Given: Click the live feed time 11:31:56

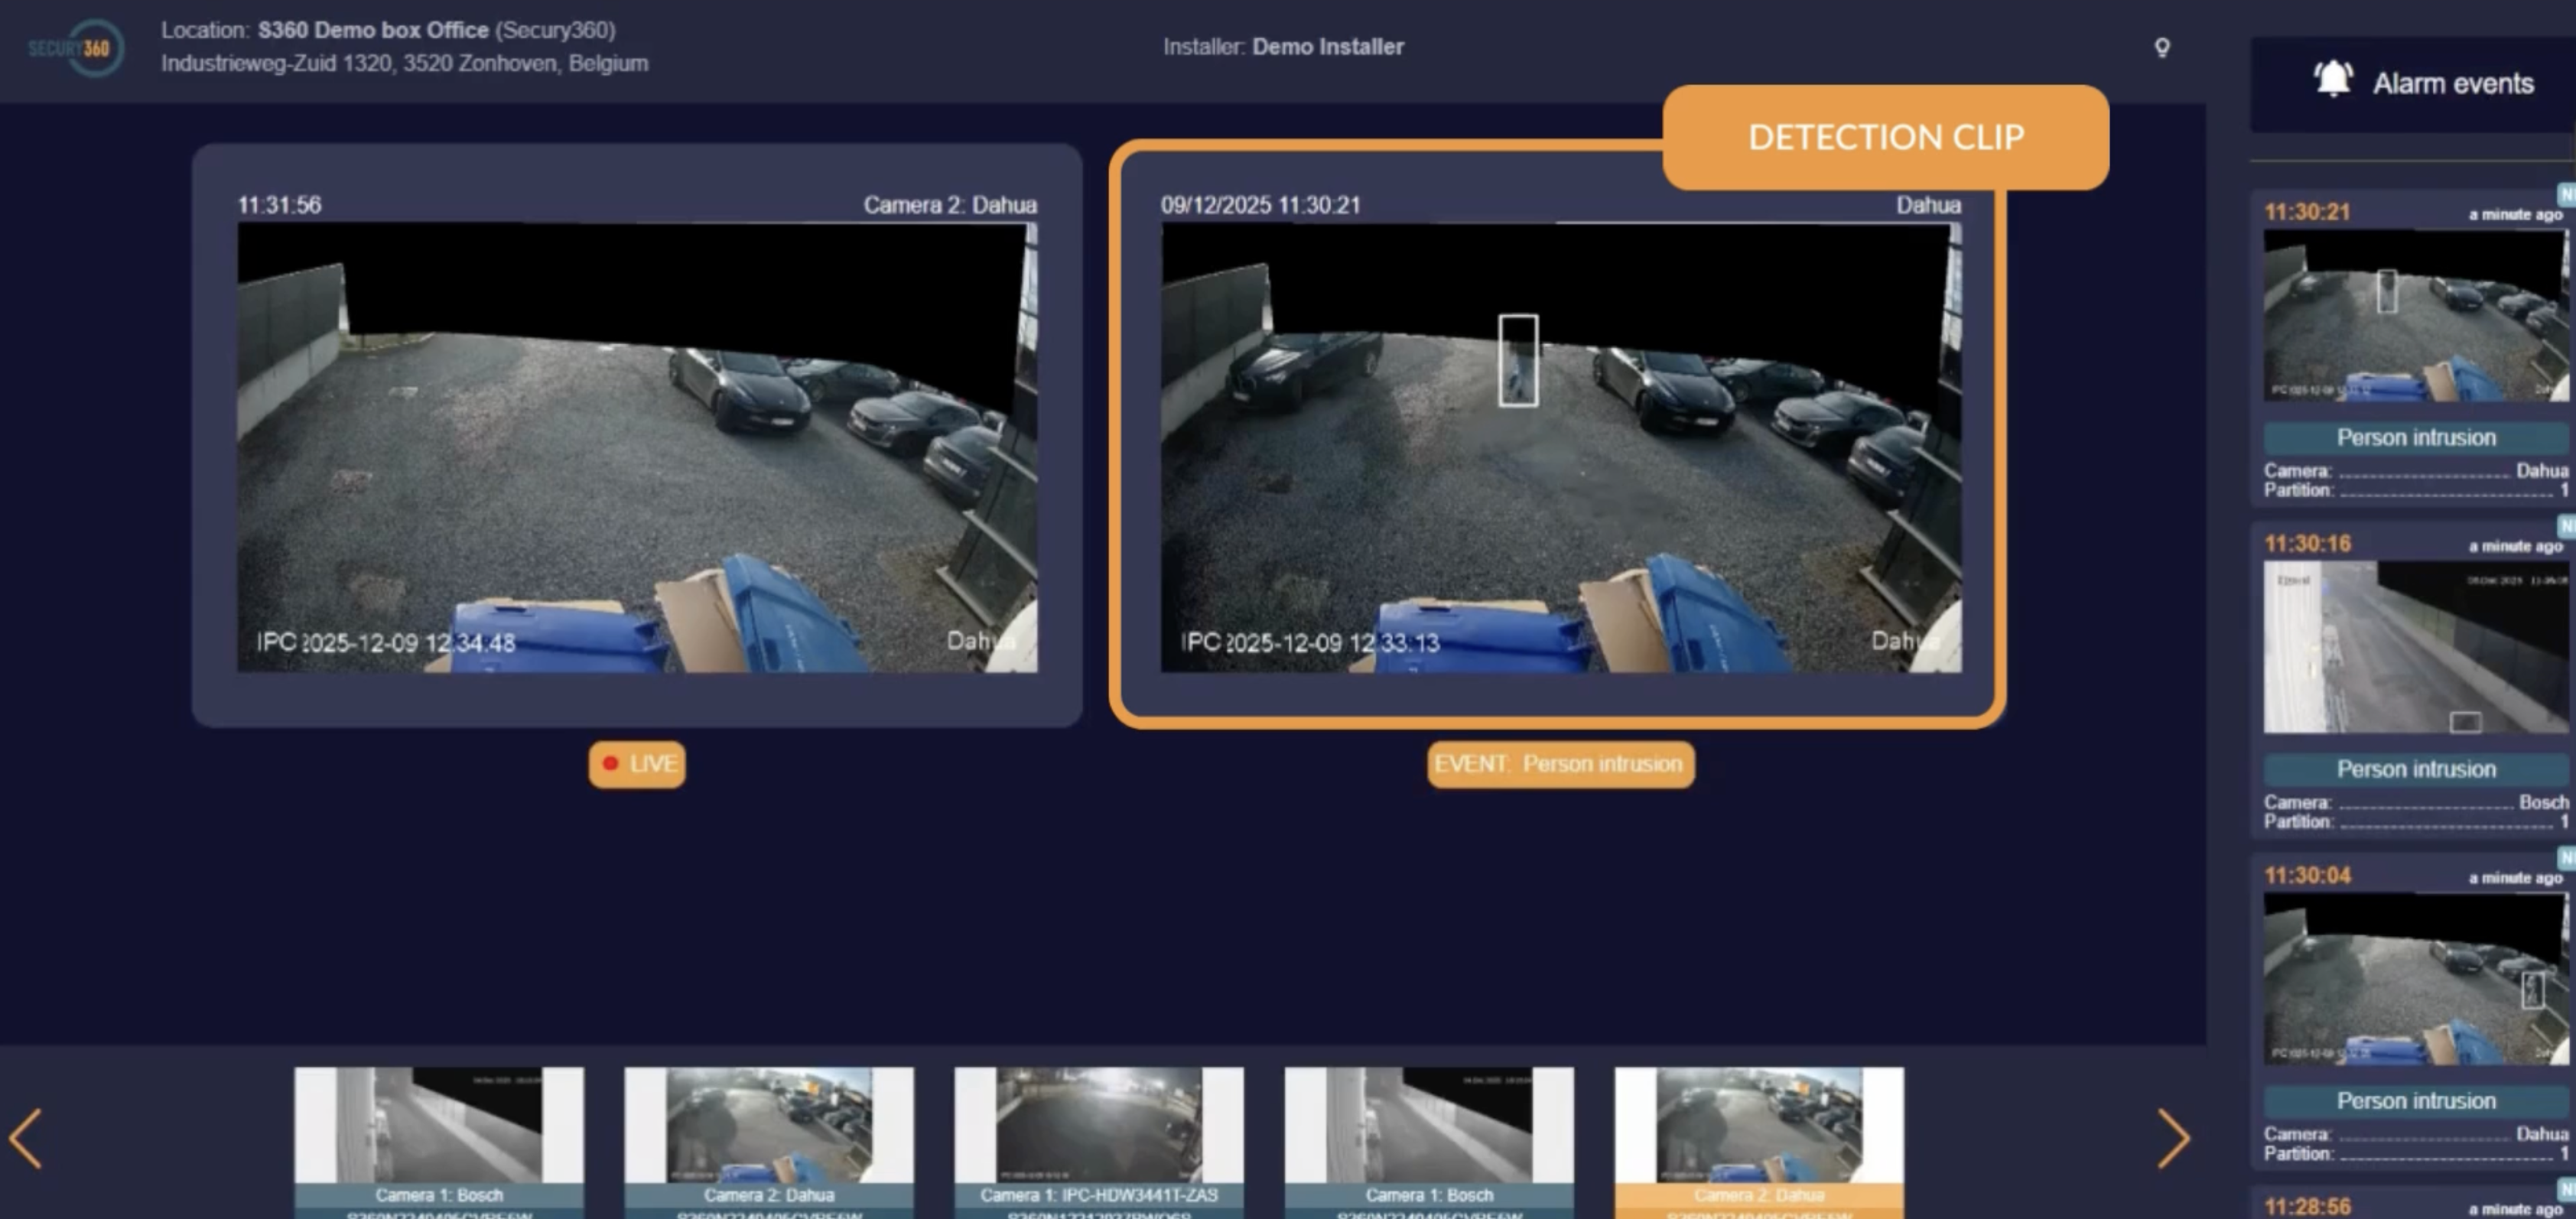Looking at the screenshot, I should 279,205.
